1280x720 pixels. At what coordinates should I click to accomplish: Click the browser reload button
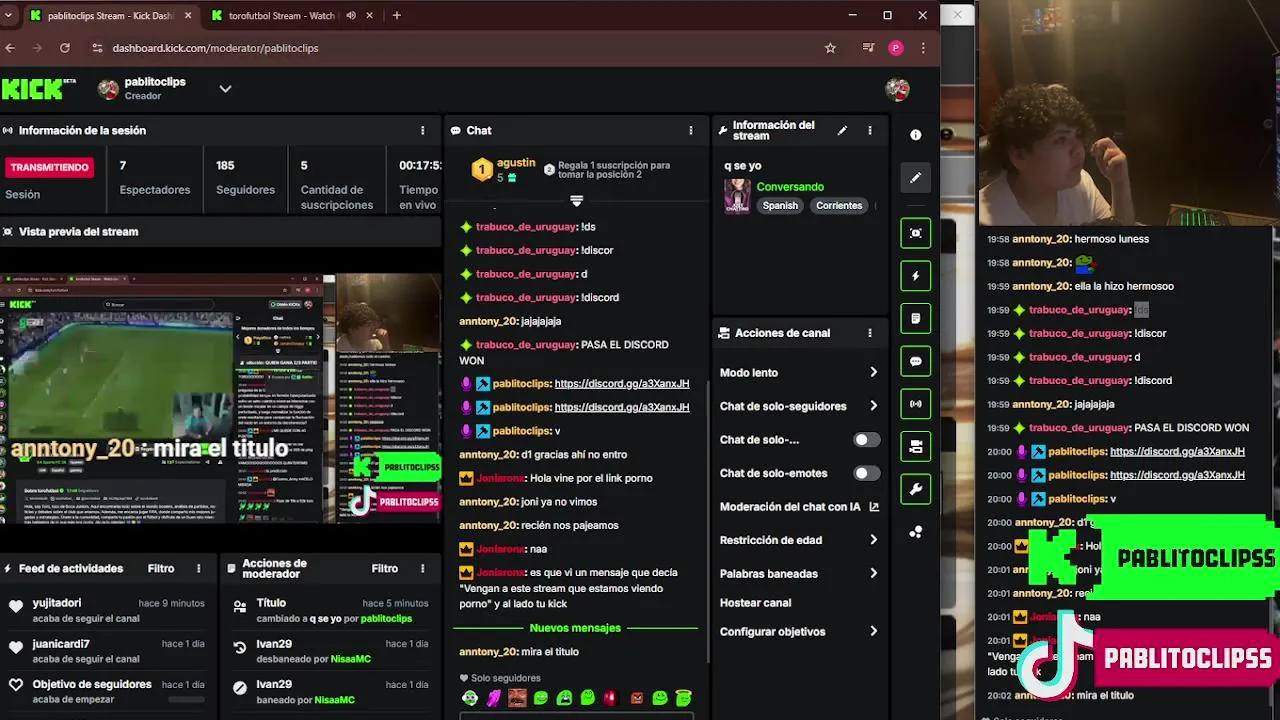click(65, 48)
